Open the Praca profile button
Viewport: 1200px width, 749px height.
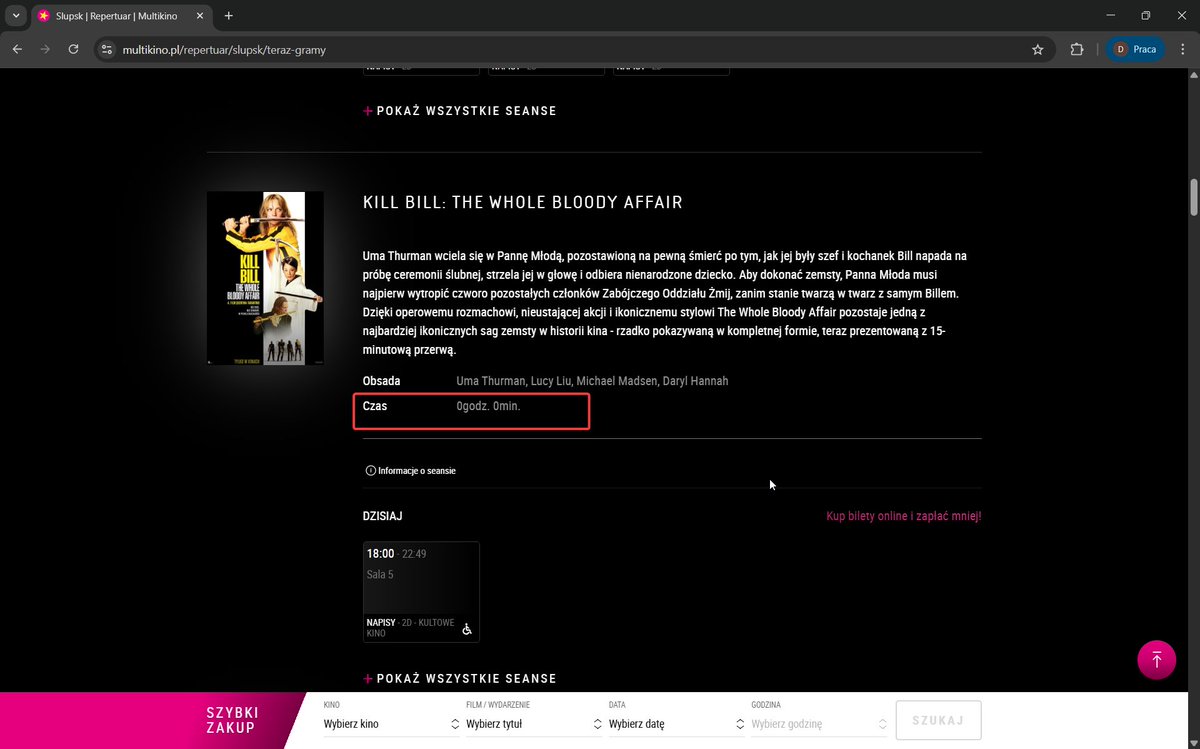tap(1136, 49)
